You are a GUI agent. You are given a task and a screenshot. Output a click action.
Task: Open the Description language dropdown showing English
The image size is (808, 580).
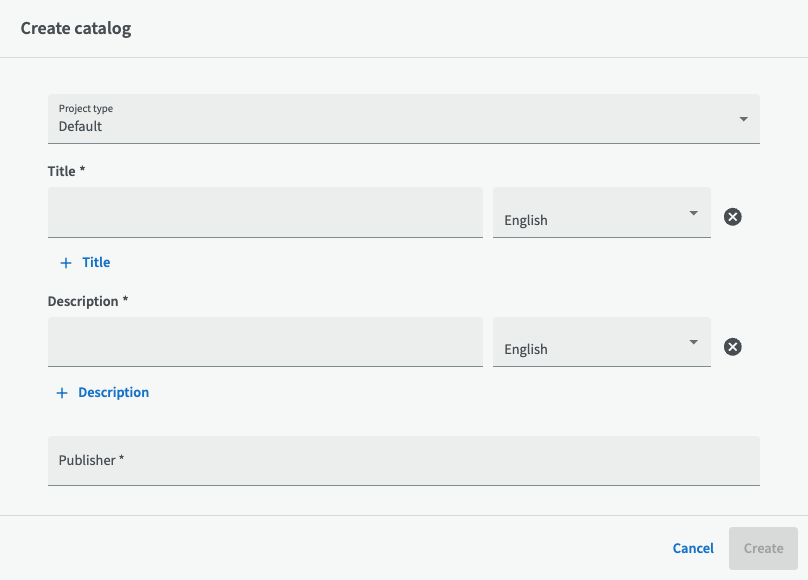coord(601,342)
